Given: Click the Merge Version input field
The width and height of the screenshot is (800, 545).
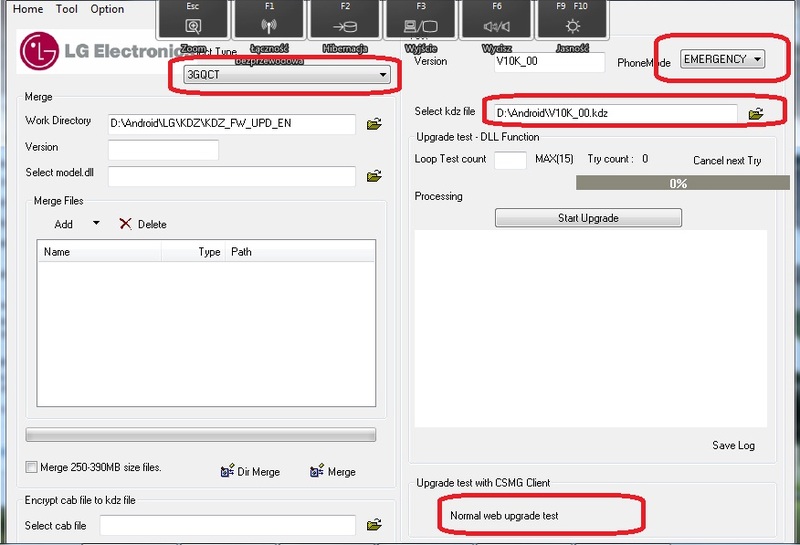Looking at the screenshot, I should (x=163, y=150).
